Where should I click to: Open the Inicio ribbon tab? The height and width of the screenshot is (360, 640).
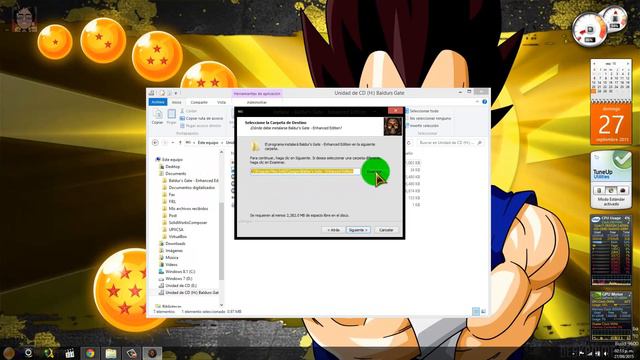[x=176, y=102]
